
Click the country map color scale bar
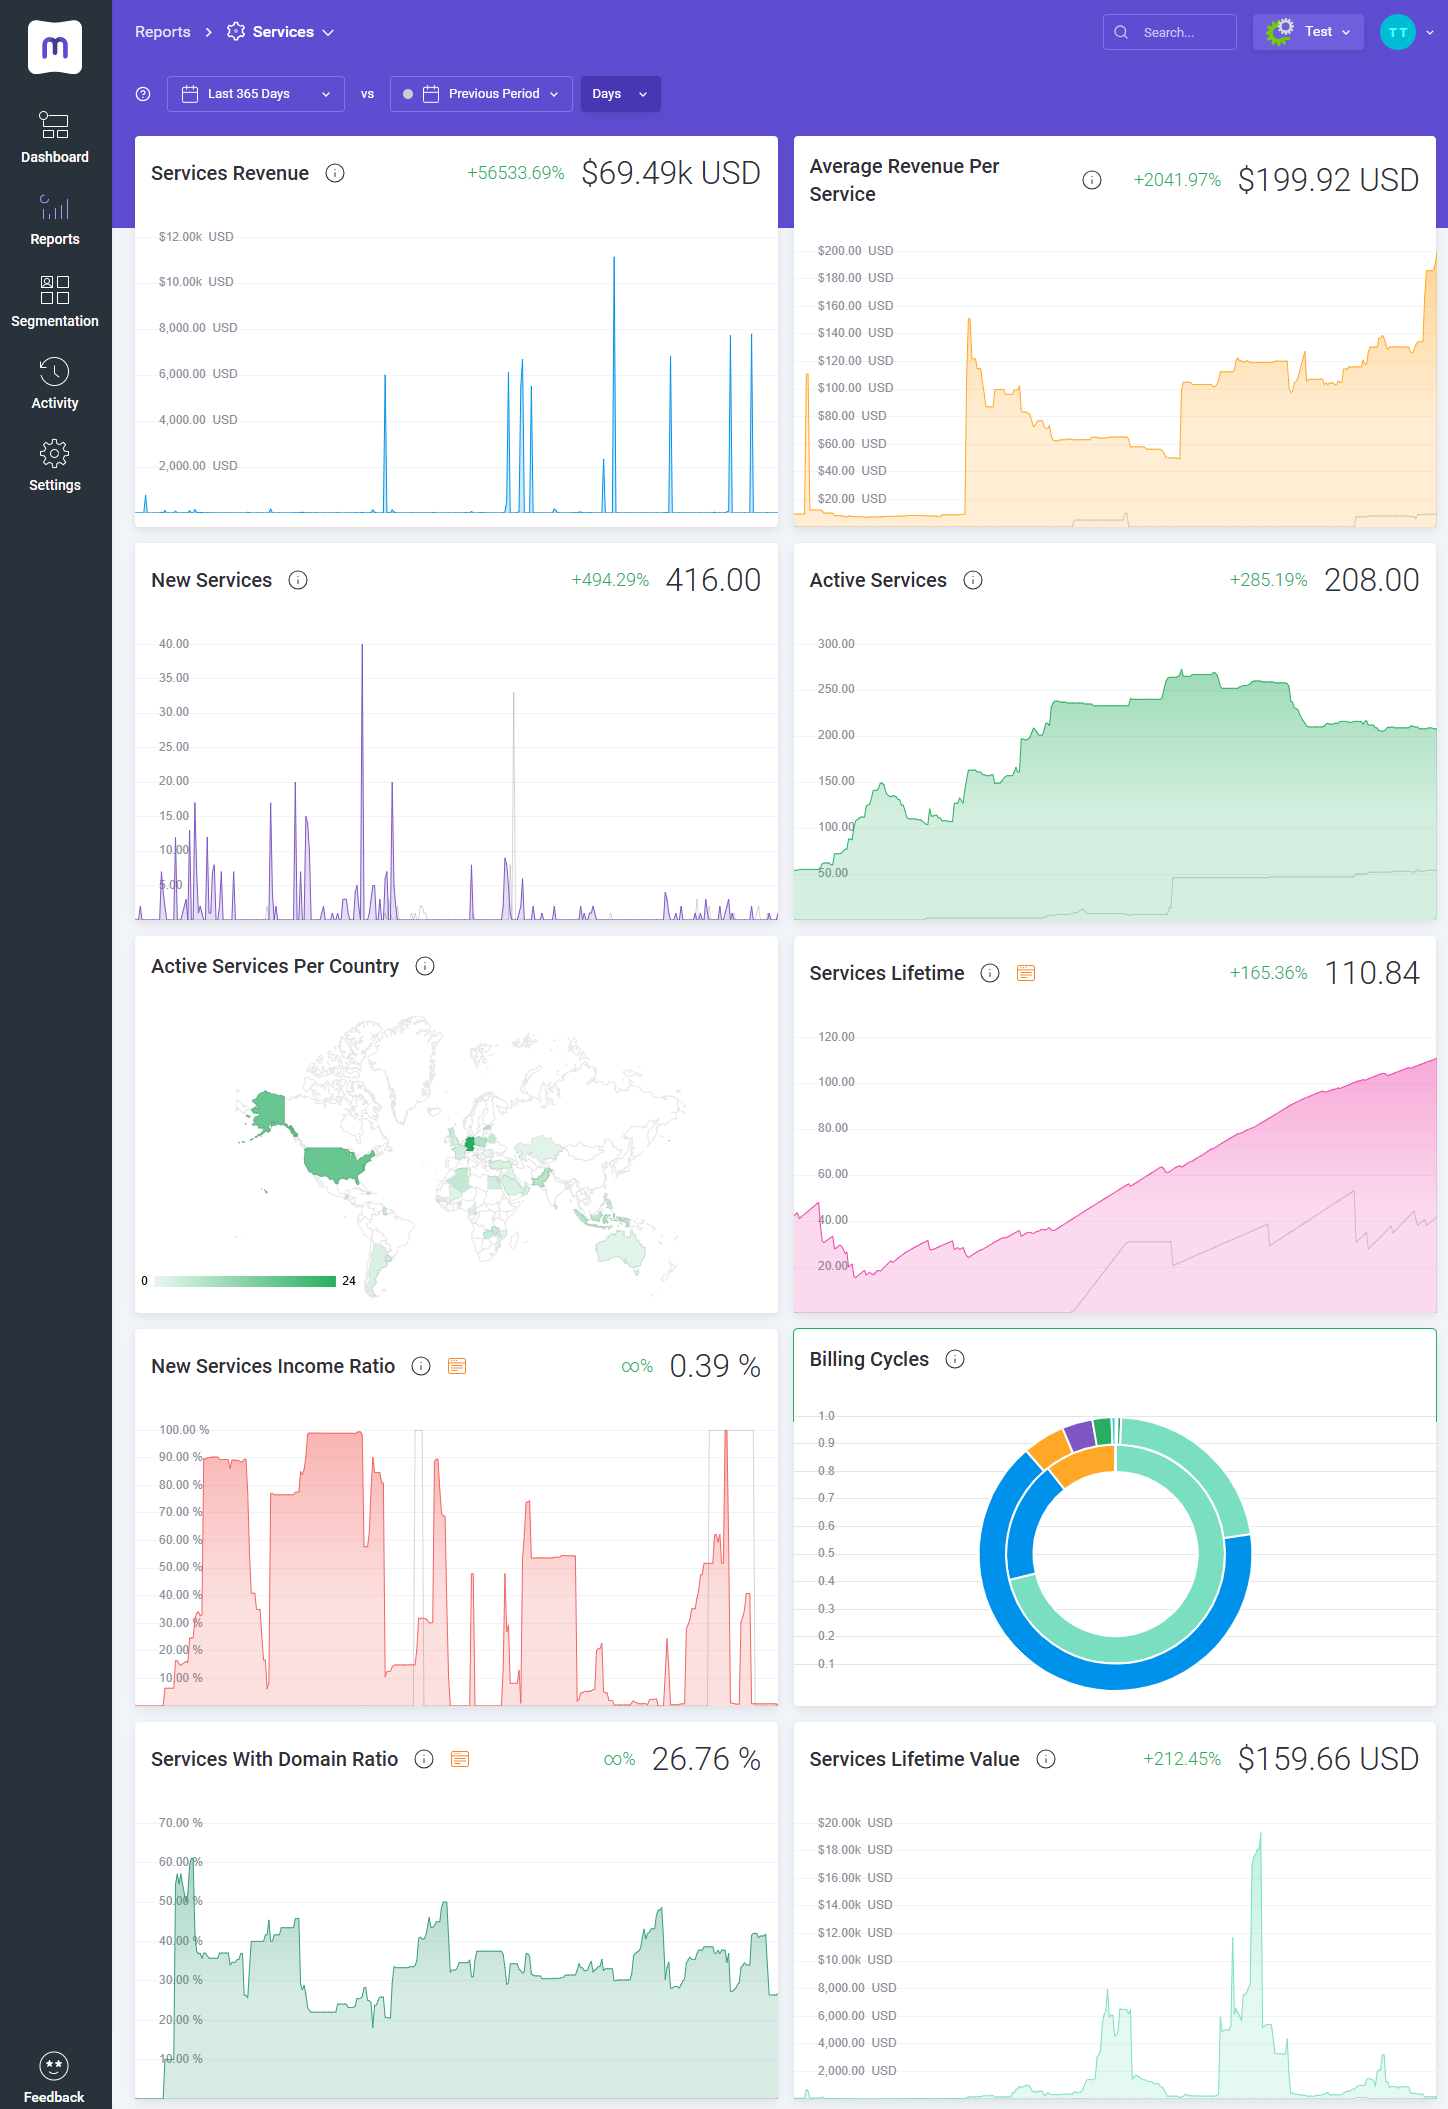tap(246, 1281)
